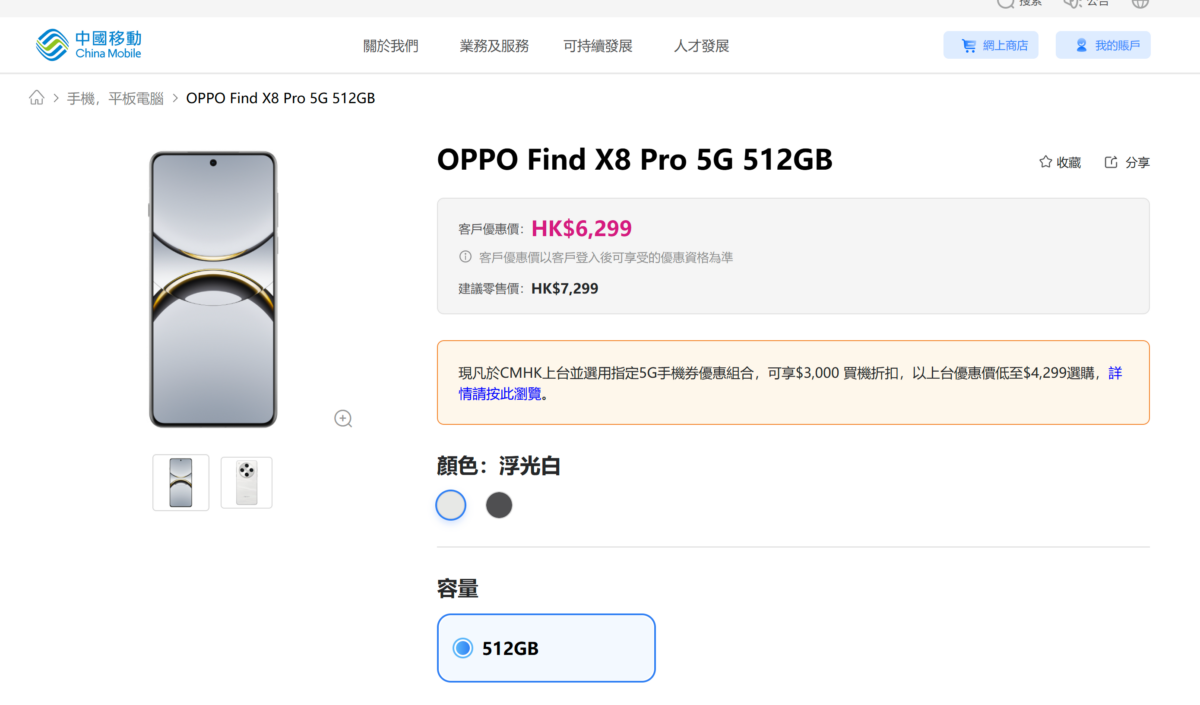The image size is (1200, 705).
Task: Open the 人才發展 menu
Action: pyautogui.click(x=701, y=46)
